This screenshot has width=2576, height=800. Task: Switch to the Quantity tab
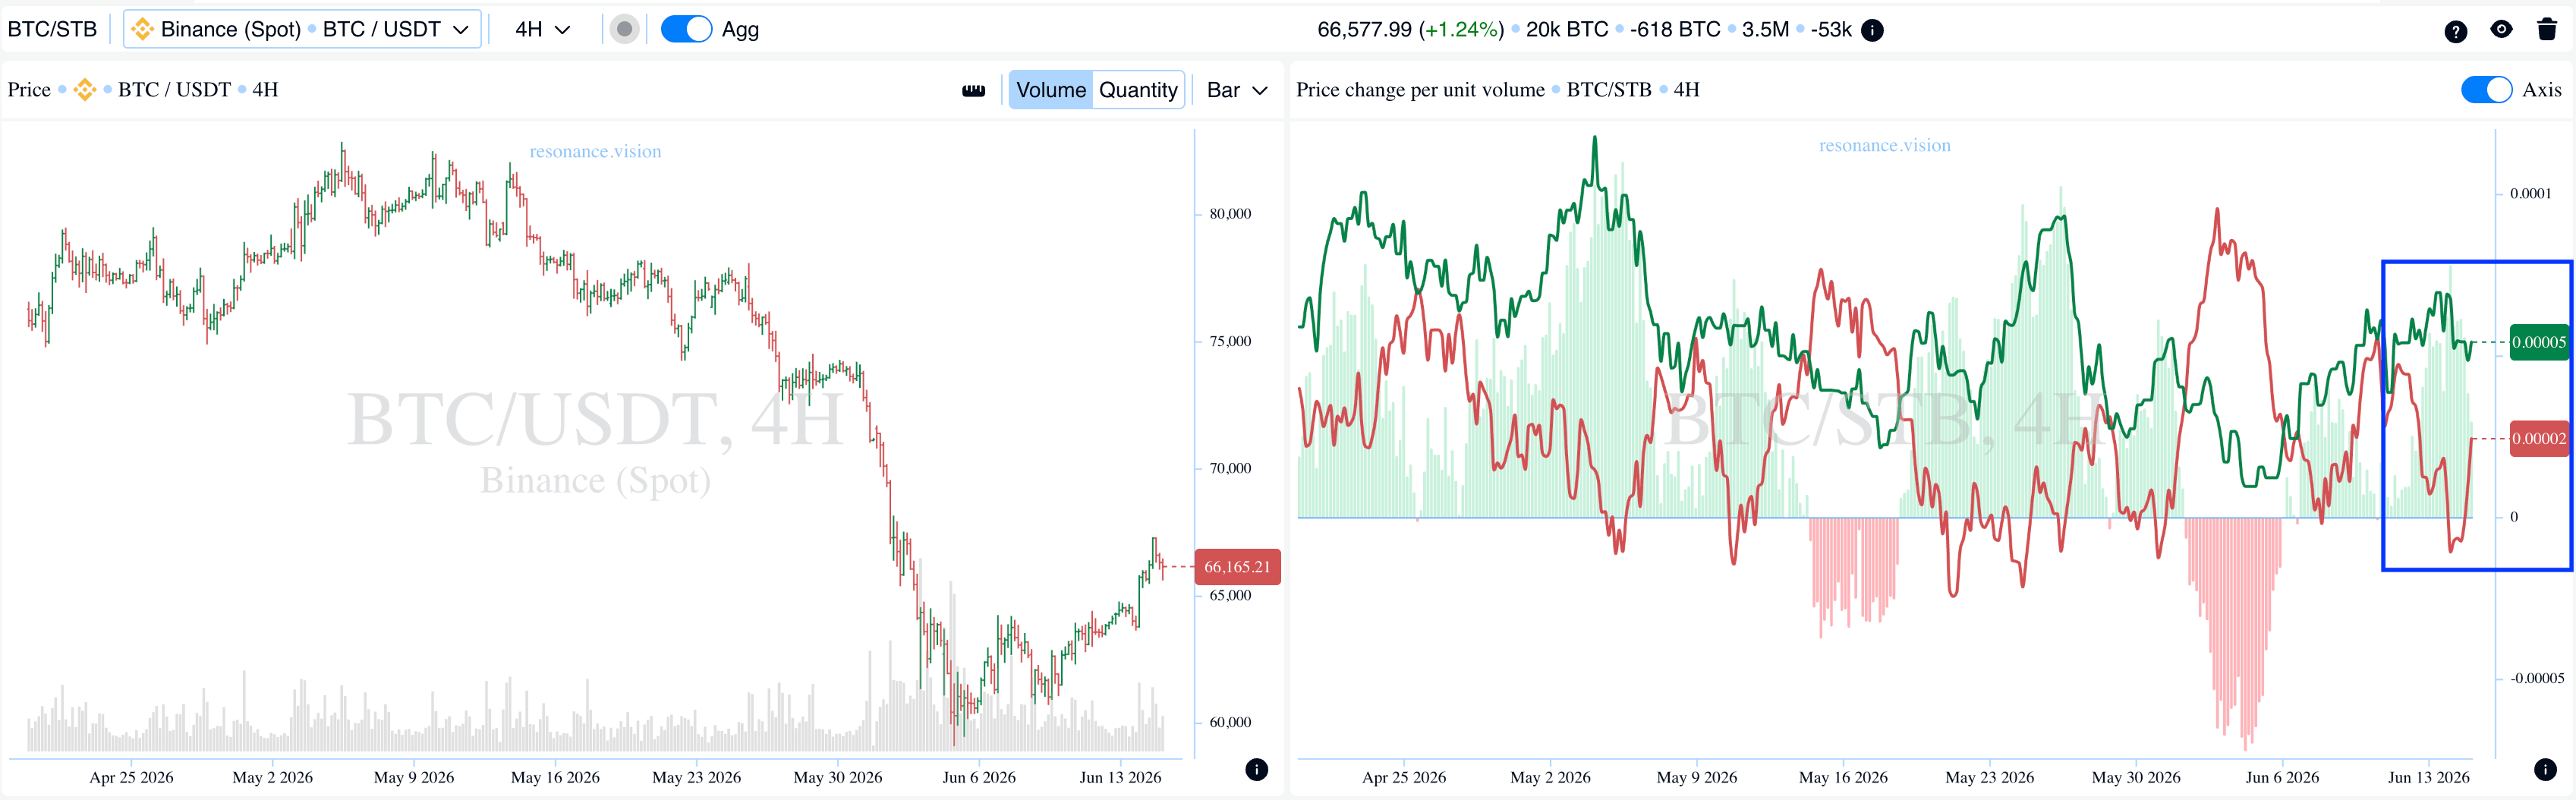click(x=1138, y=90)
